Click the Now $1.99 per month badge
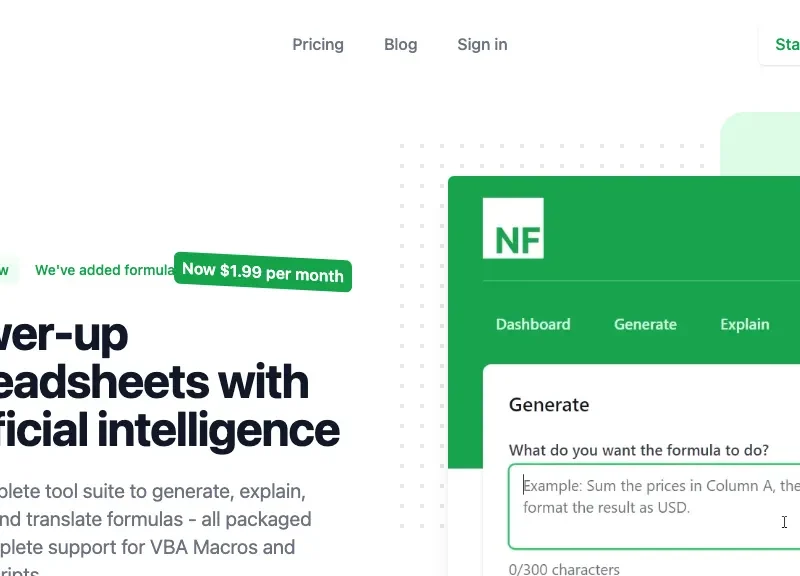 (263, 271)
